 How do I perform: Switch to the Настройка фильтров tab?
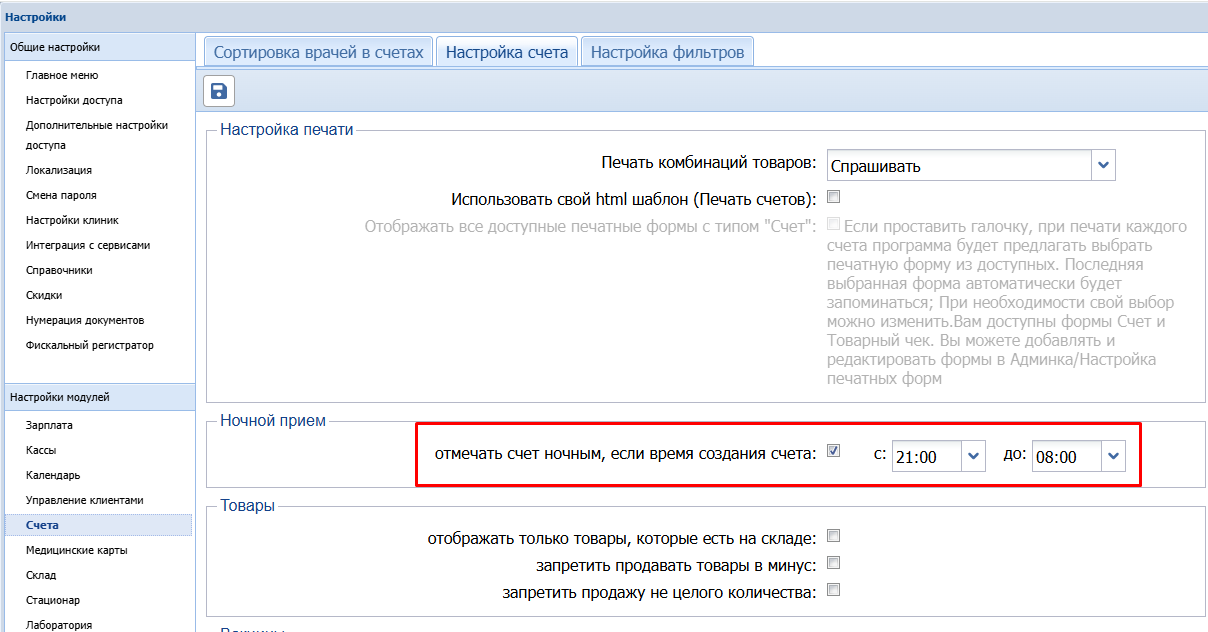pos(667,52)
